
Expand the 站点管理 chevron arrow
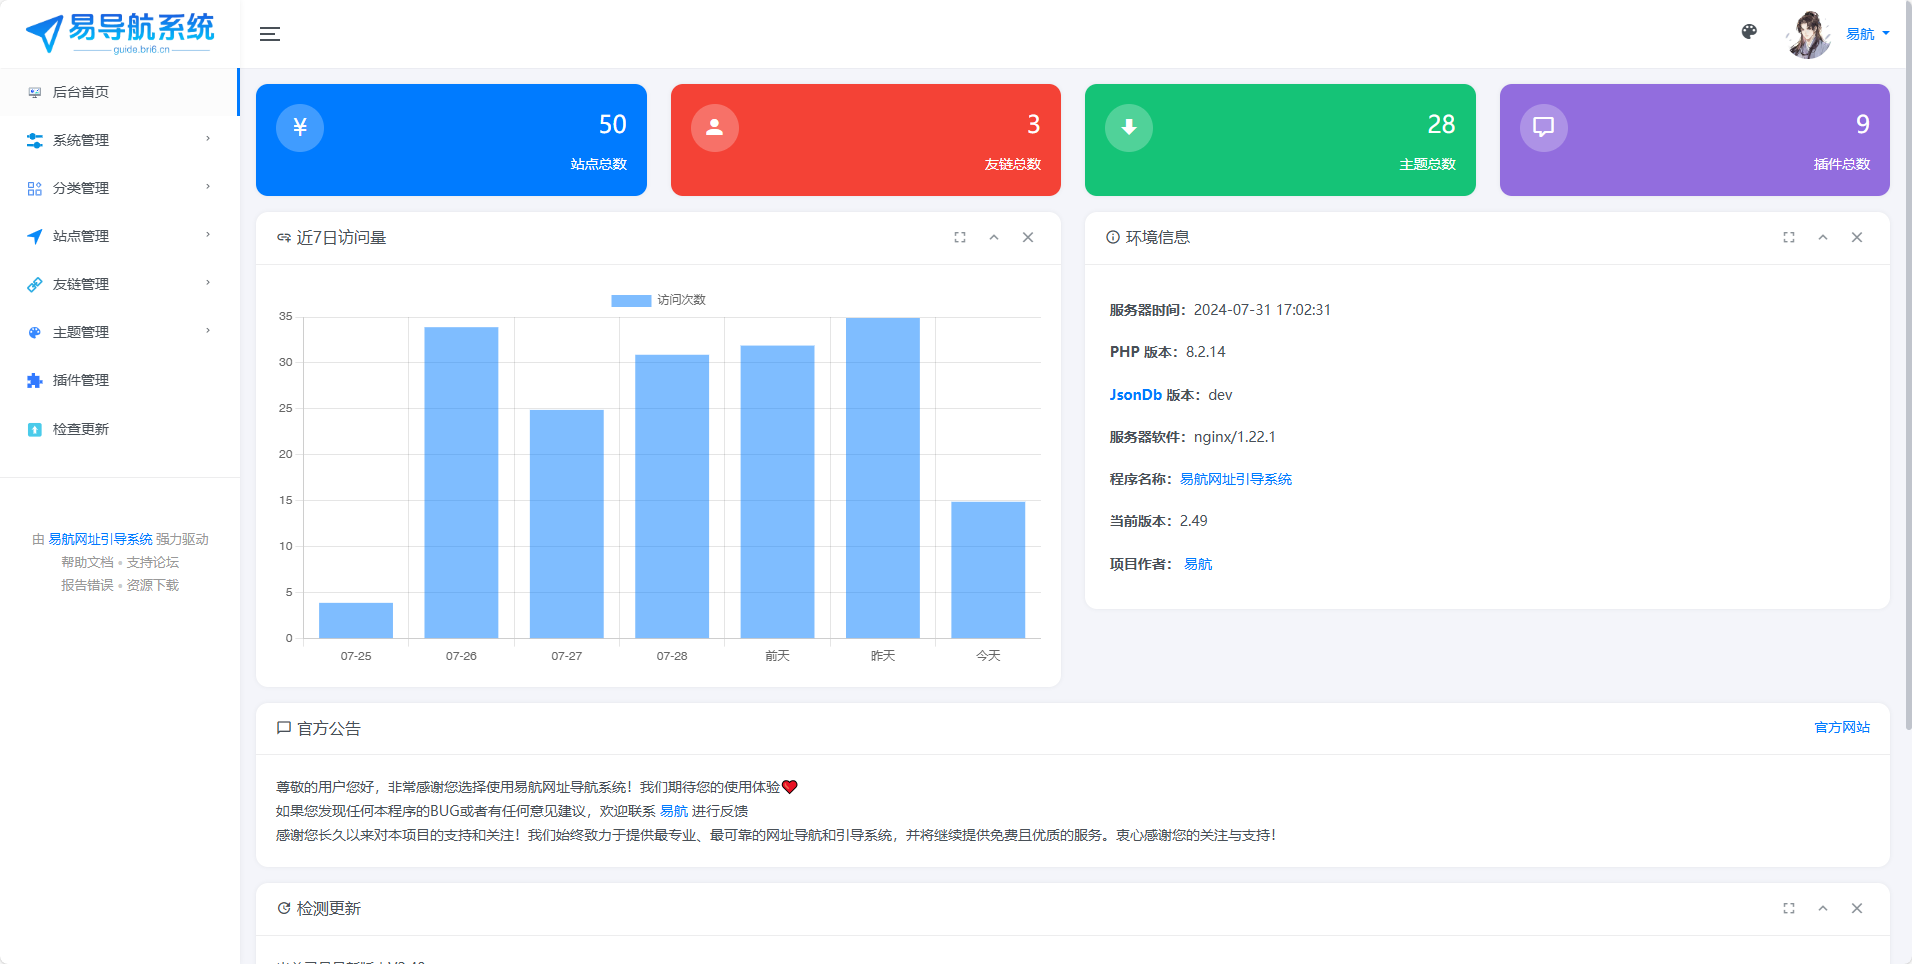(208, 235)
